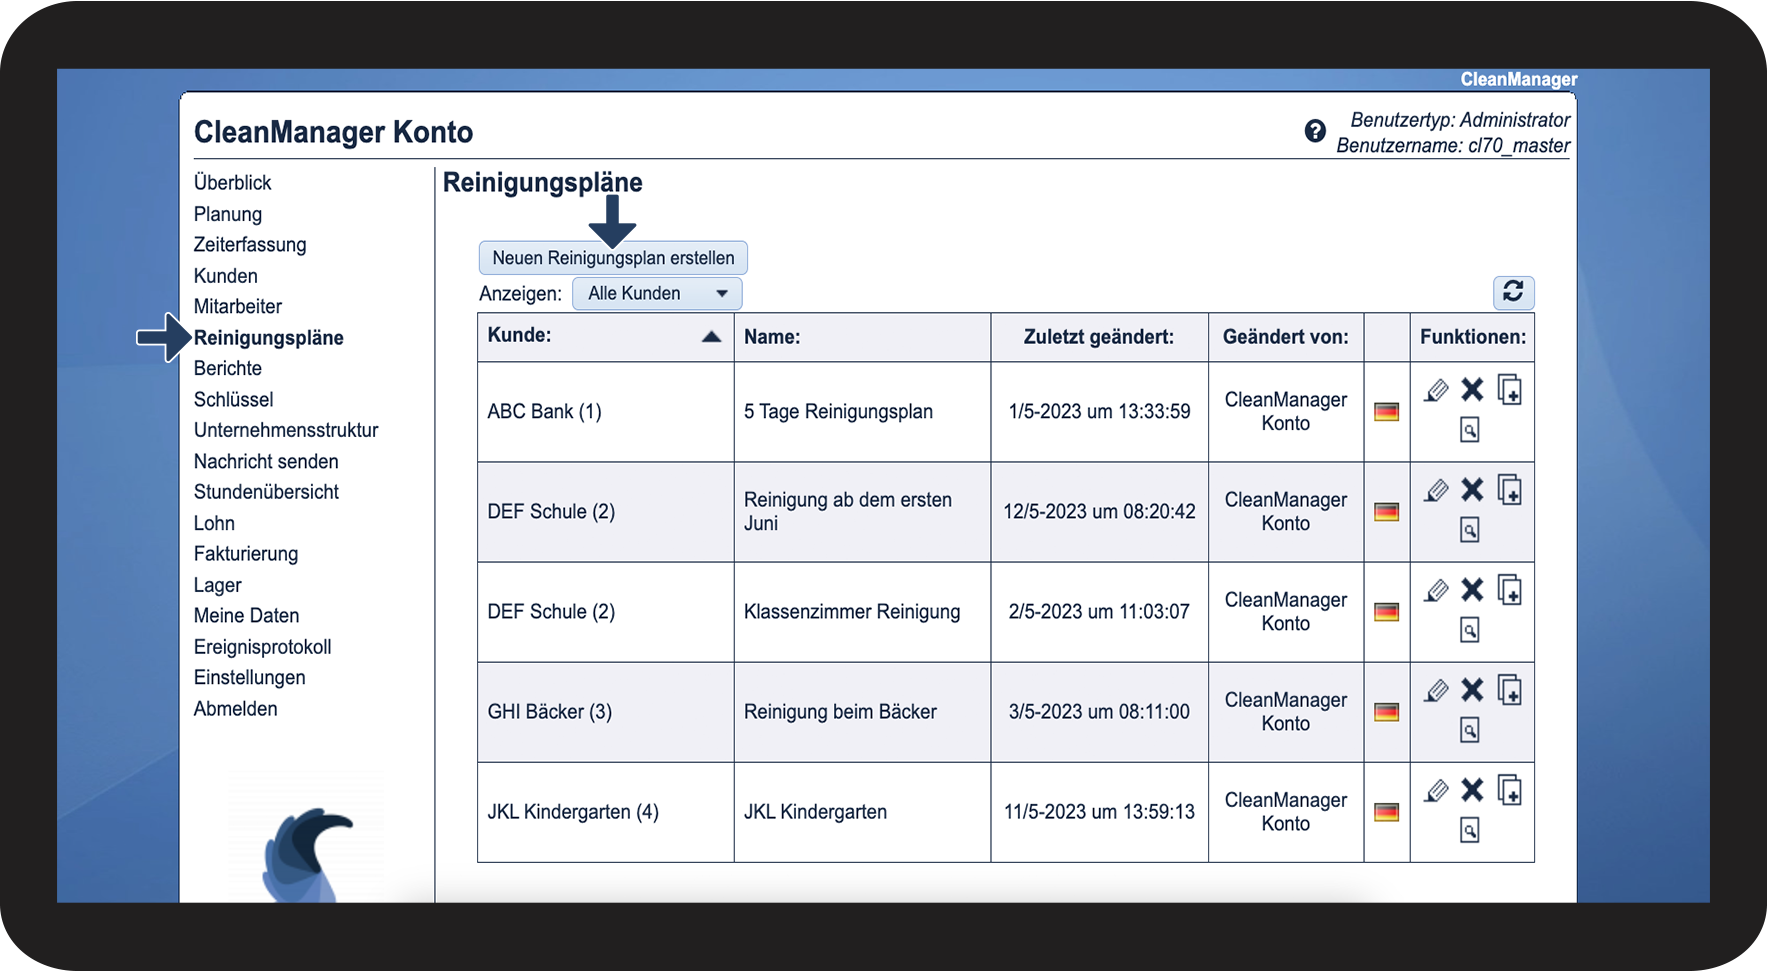This screenshot has width=1767, height=971.
Task: Delete the Klassenzimmer Reinigung plan with X icon
Action: coord(1472,590)
